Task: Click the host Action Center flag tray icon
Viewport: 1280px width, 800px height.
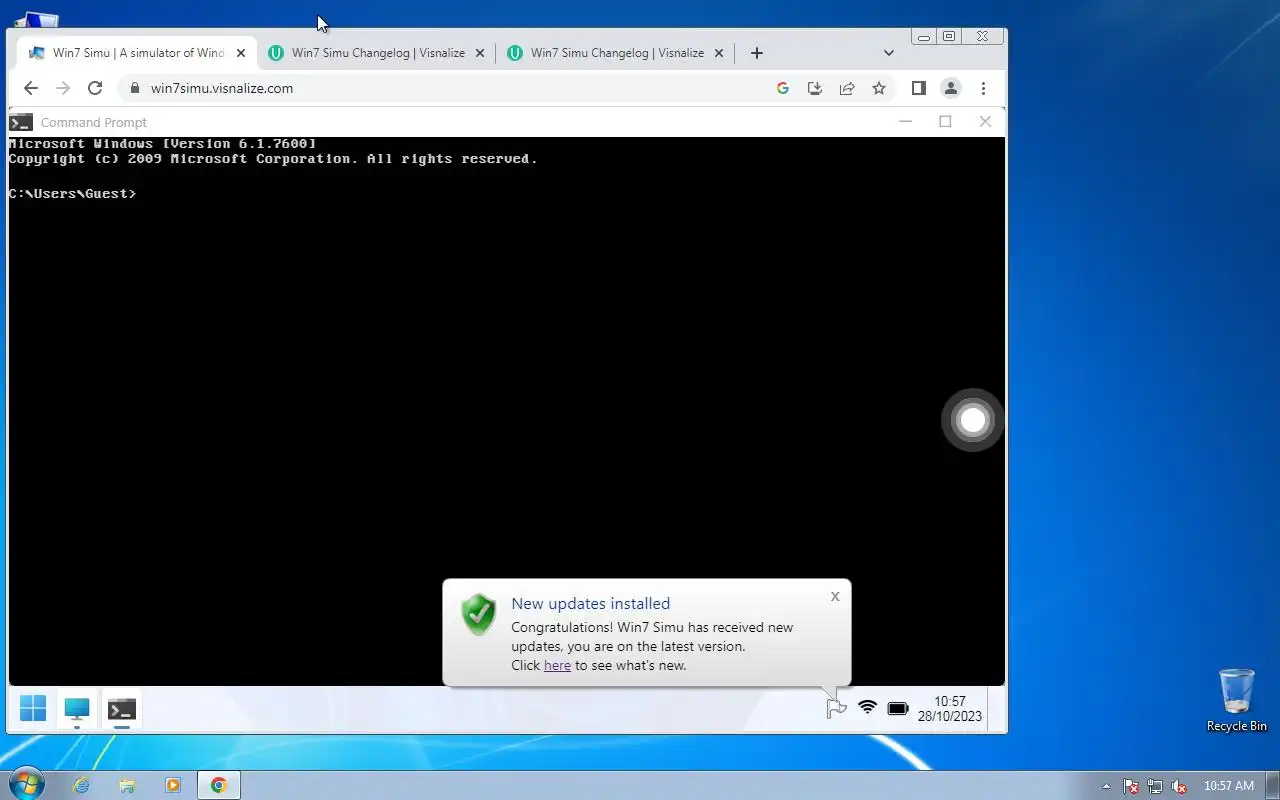Action: click(x=1131, y=786)
